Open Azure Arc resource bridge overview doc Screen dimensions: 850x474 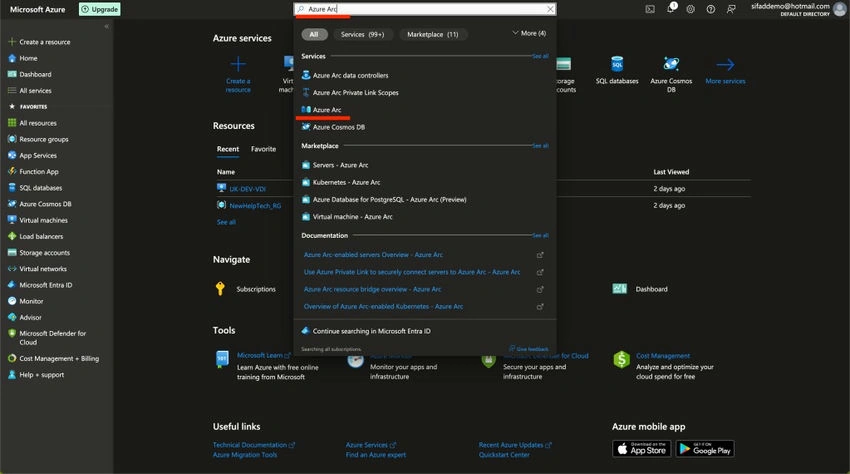pos(372,290)
